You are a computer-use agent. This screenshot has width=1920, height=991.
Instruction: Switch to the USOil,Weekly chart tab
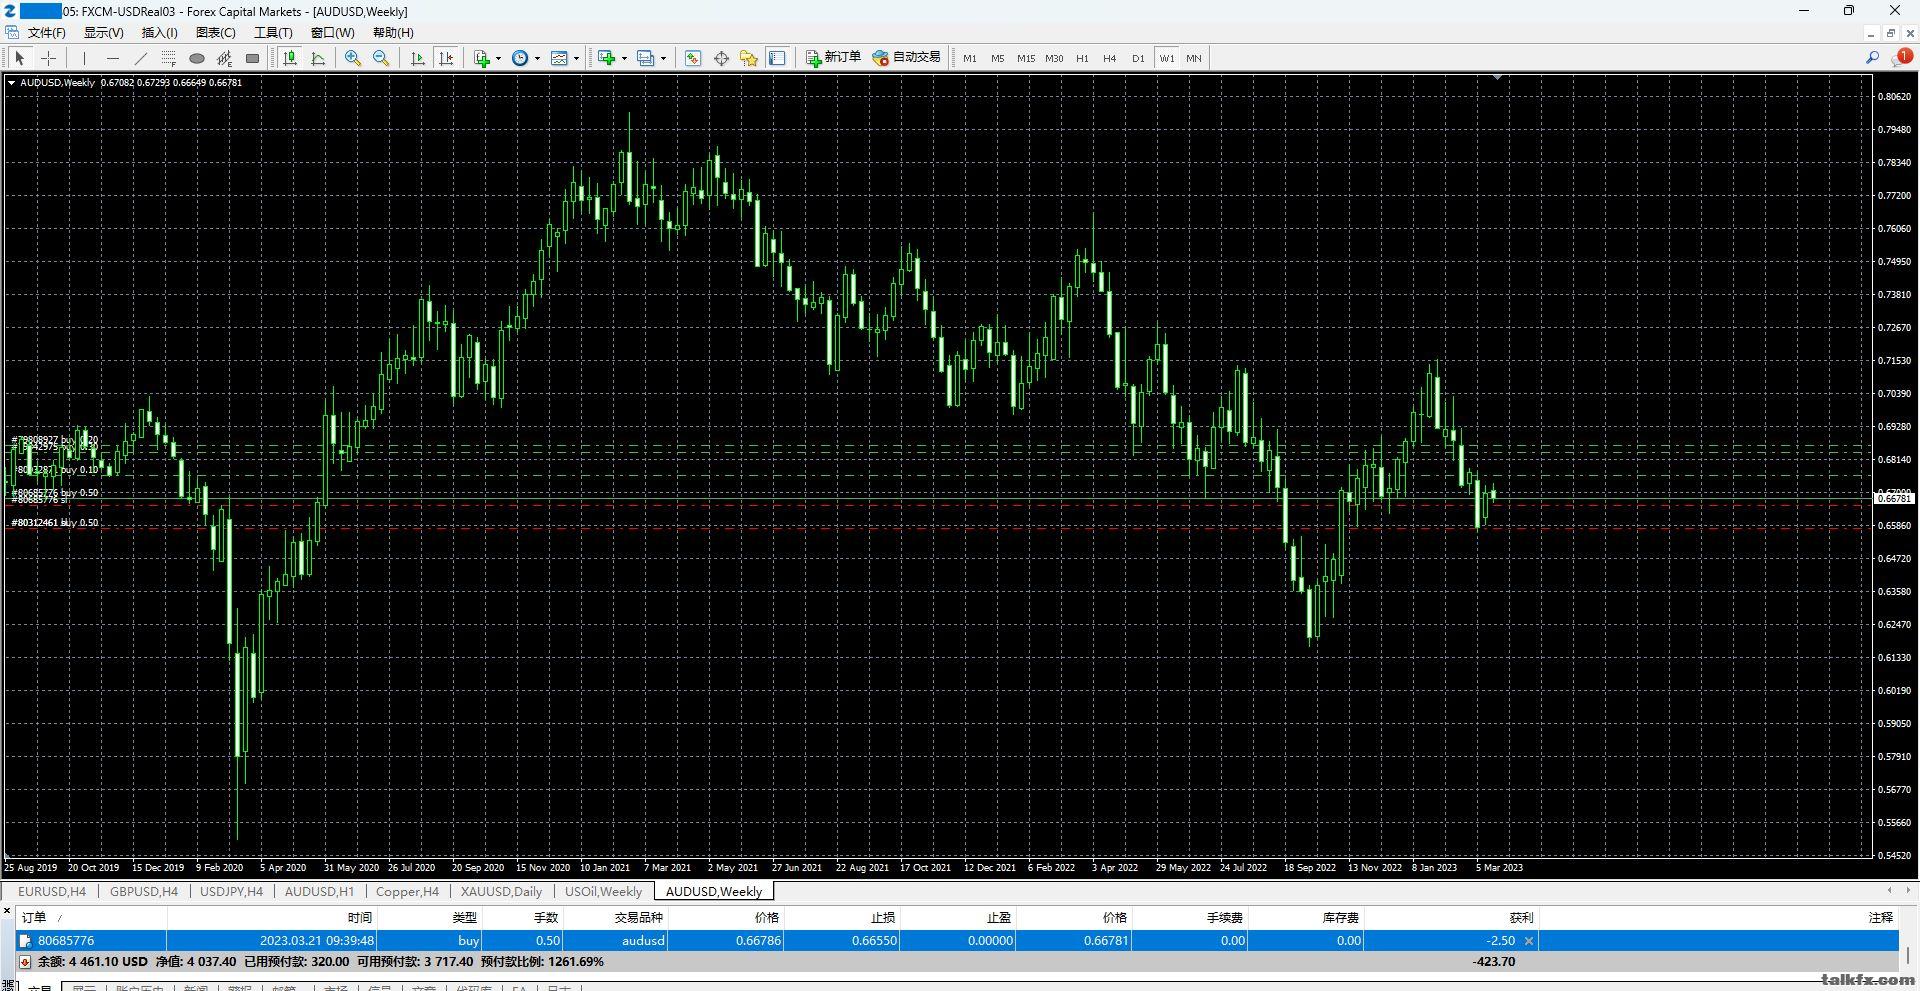pyautogui.click(x=603, y=891)
